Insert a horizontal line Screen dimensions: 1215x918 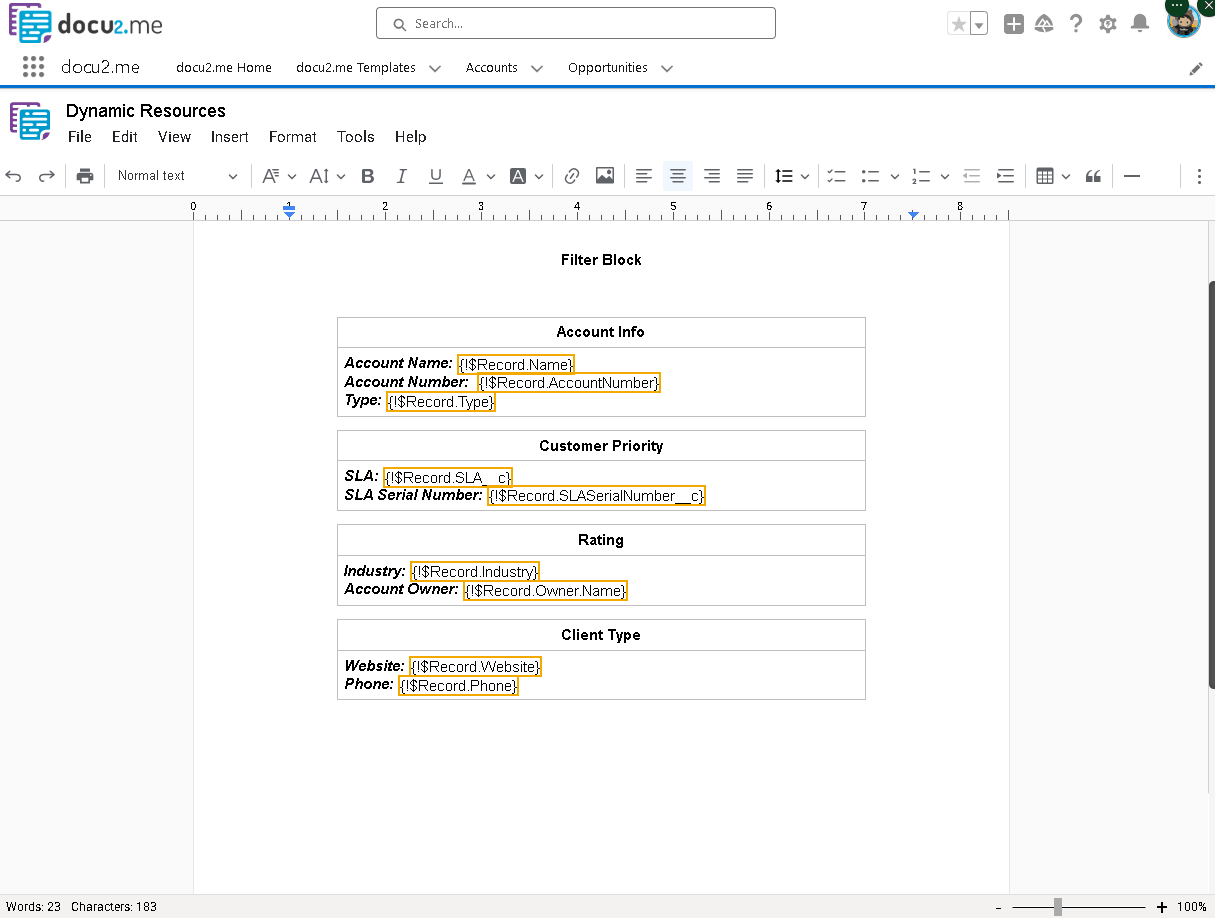point(1132,176)
